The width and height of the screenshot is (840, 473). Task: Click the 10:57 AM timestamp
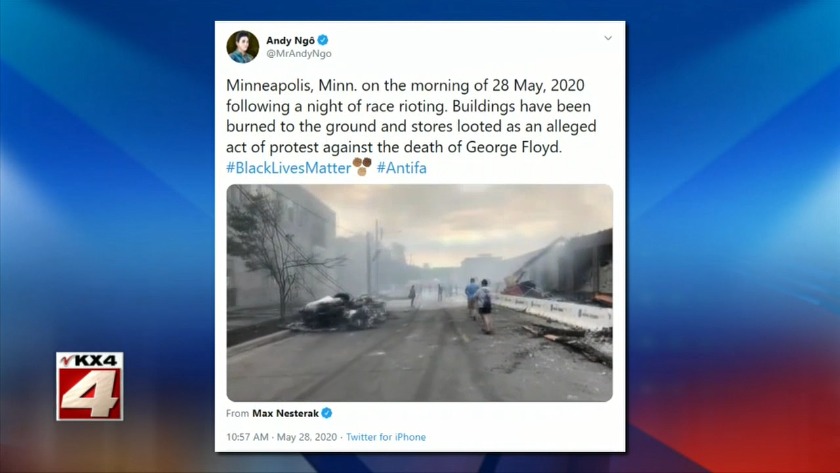coord(248,437)
